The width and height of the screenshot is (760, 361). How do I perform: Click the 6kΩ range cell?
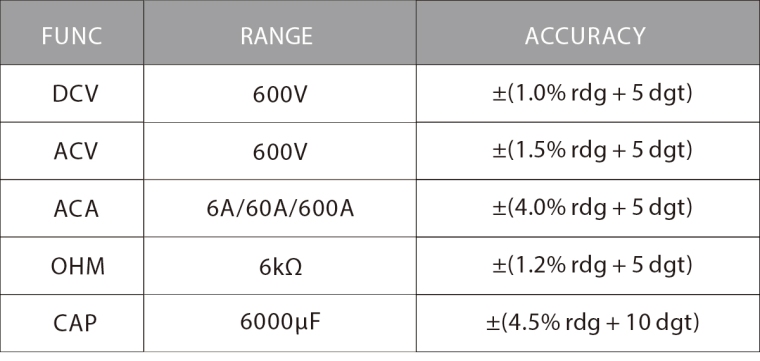tap(280, 266)
